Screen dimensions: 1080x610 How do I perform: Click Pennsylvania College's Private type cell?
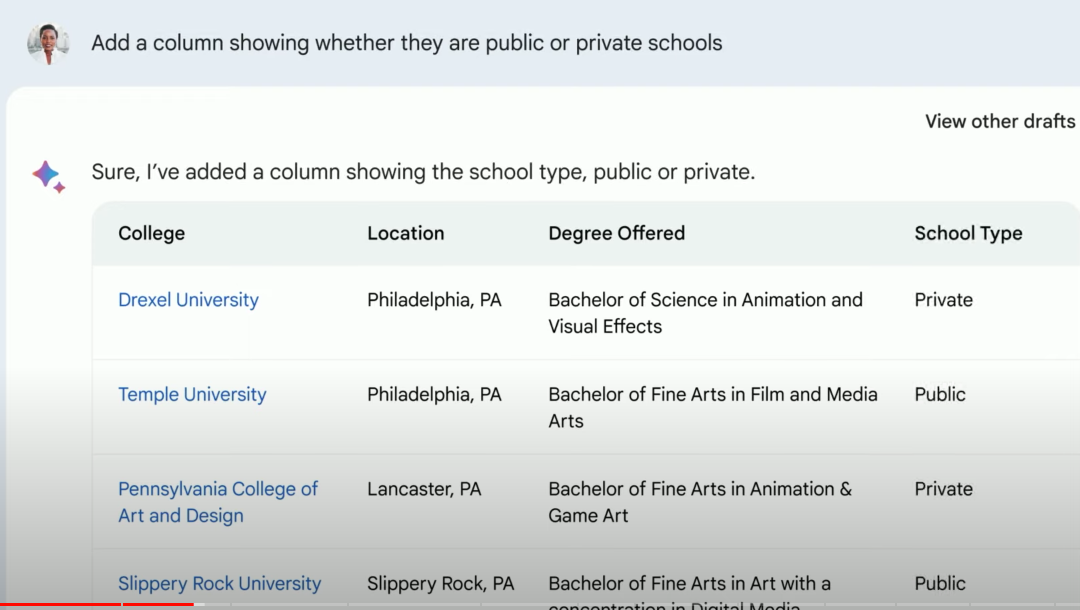944,490
